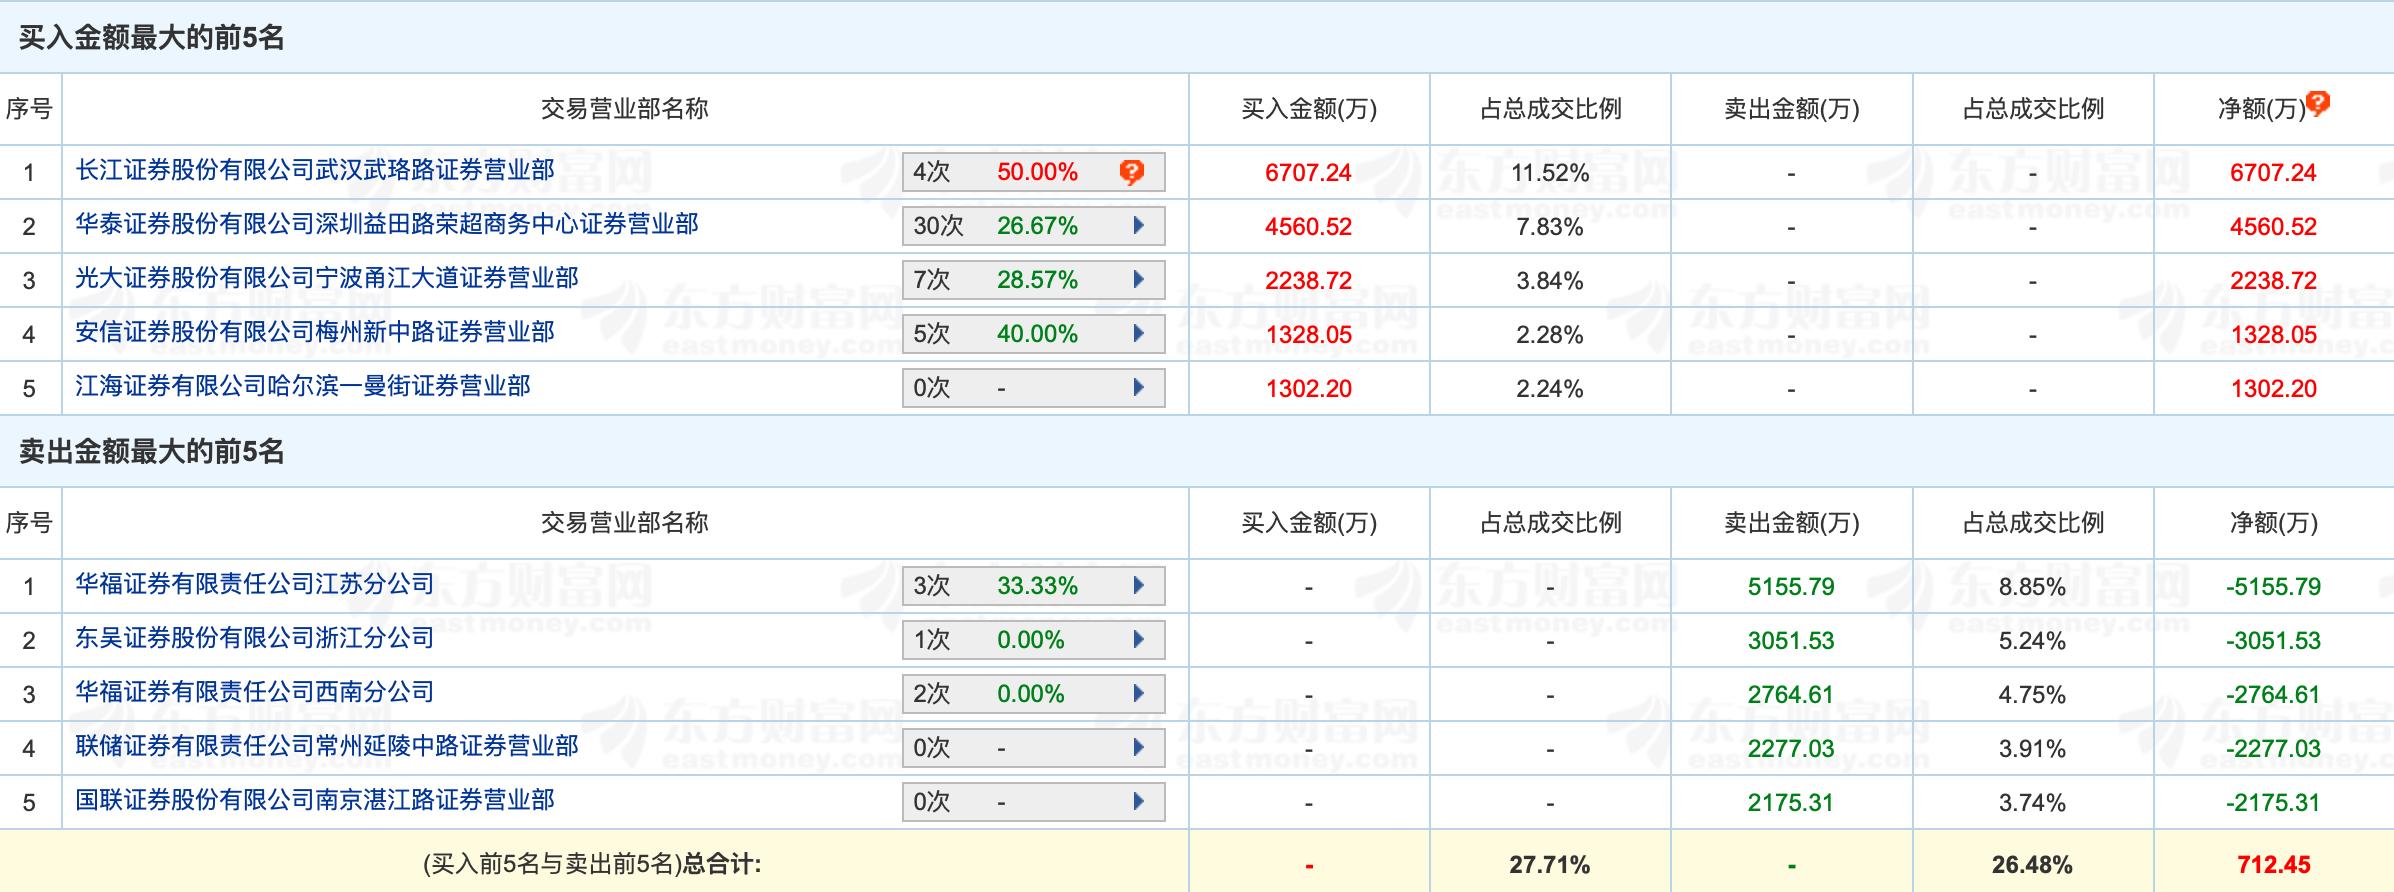Viewport: 2394px width, 892px height.
Task: Select net amount -2764.61 cell
Action: [x=2273, y=695]
